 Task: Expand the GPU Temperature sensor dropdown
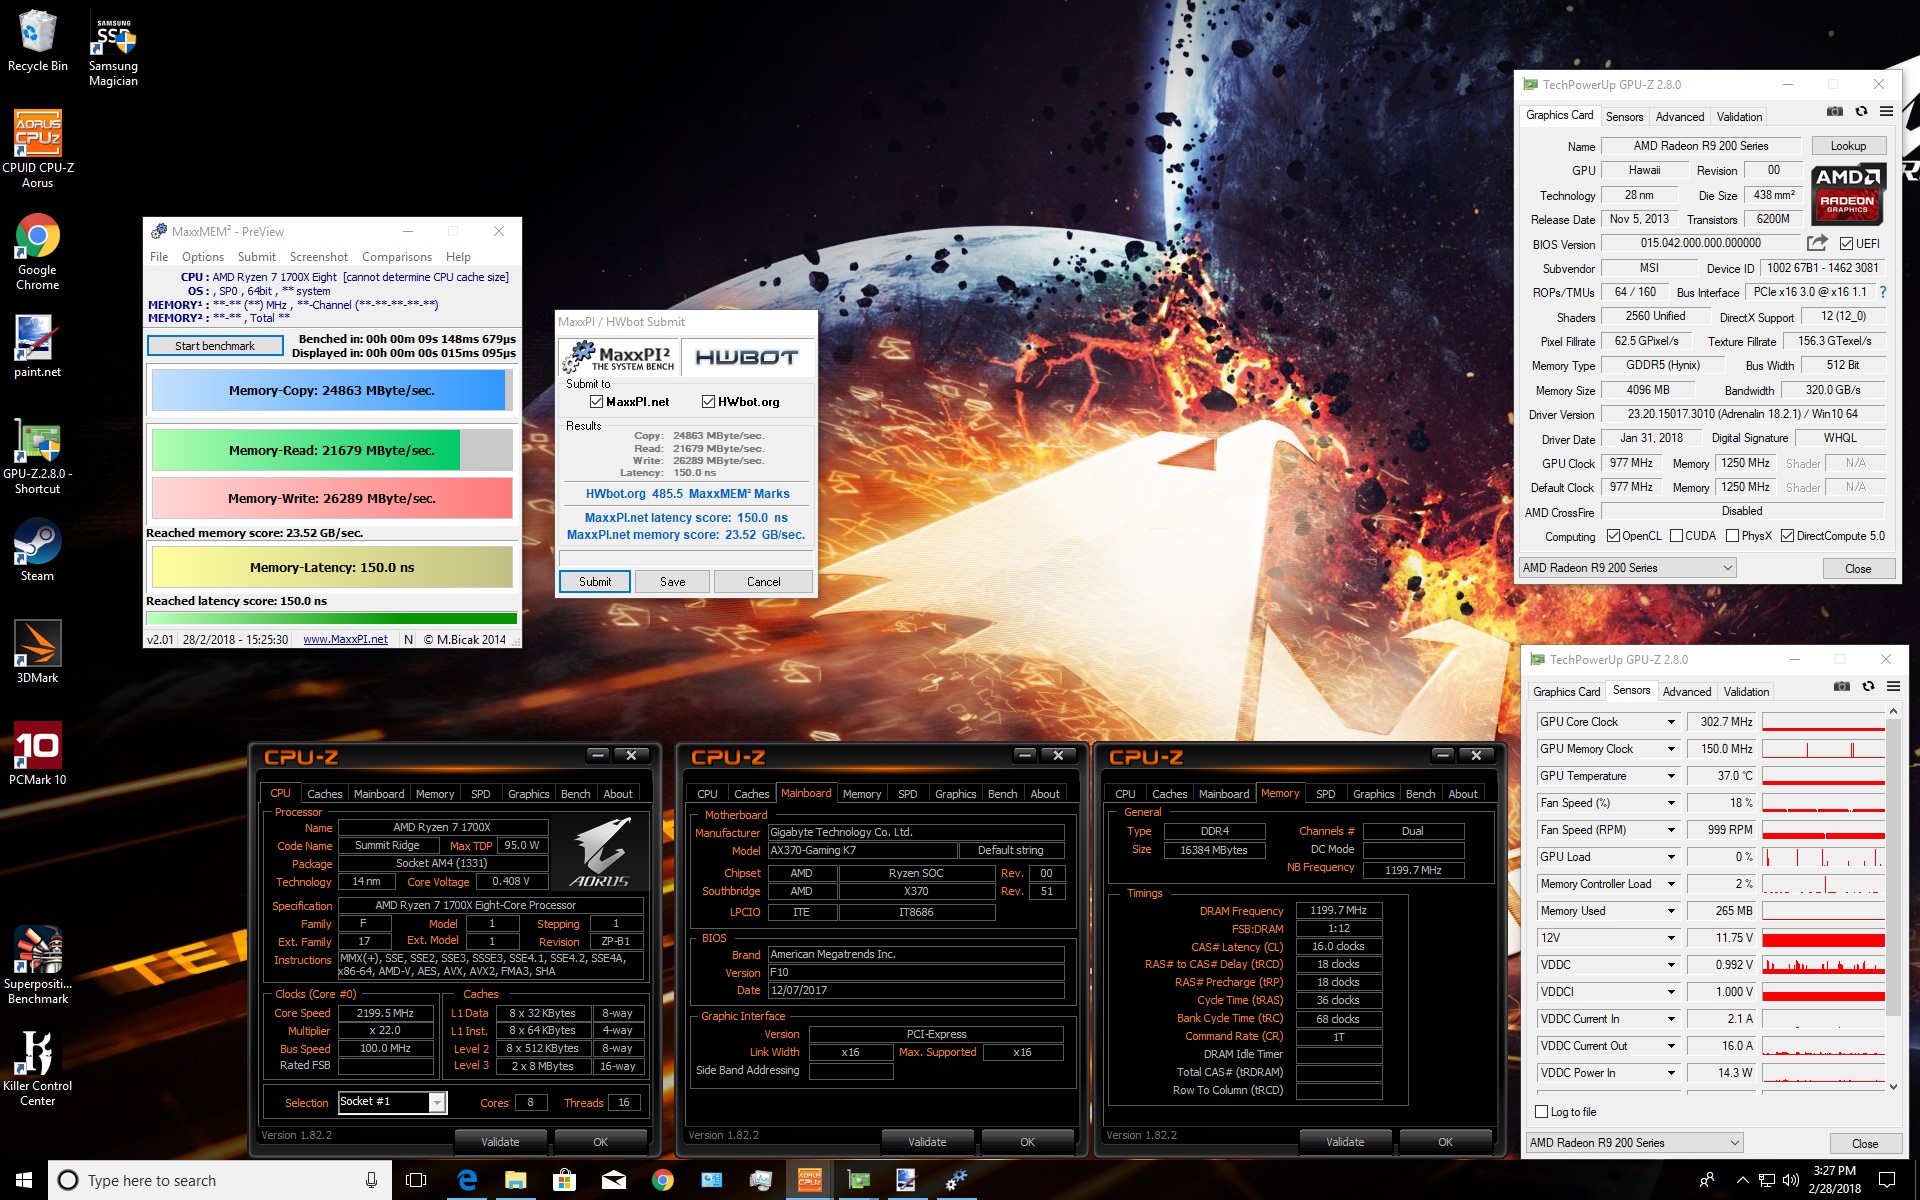point(1670,776)
